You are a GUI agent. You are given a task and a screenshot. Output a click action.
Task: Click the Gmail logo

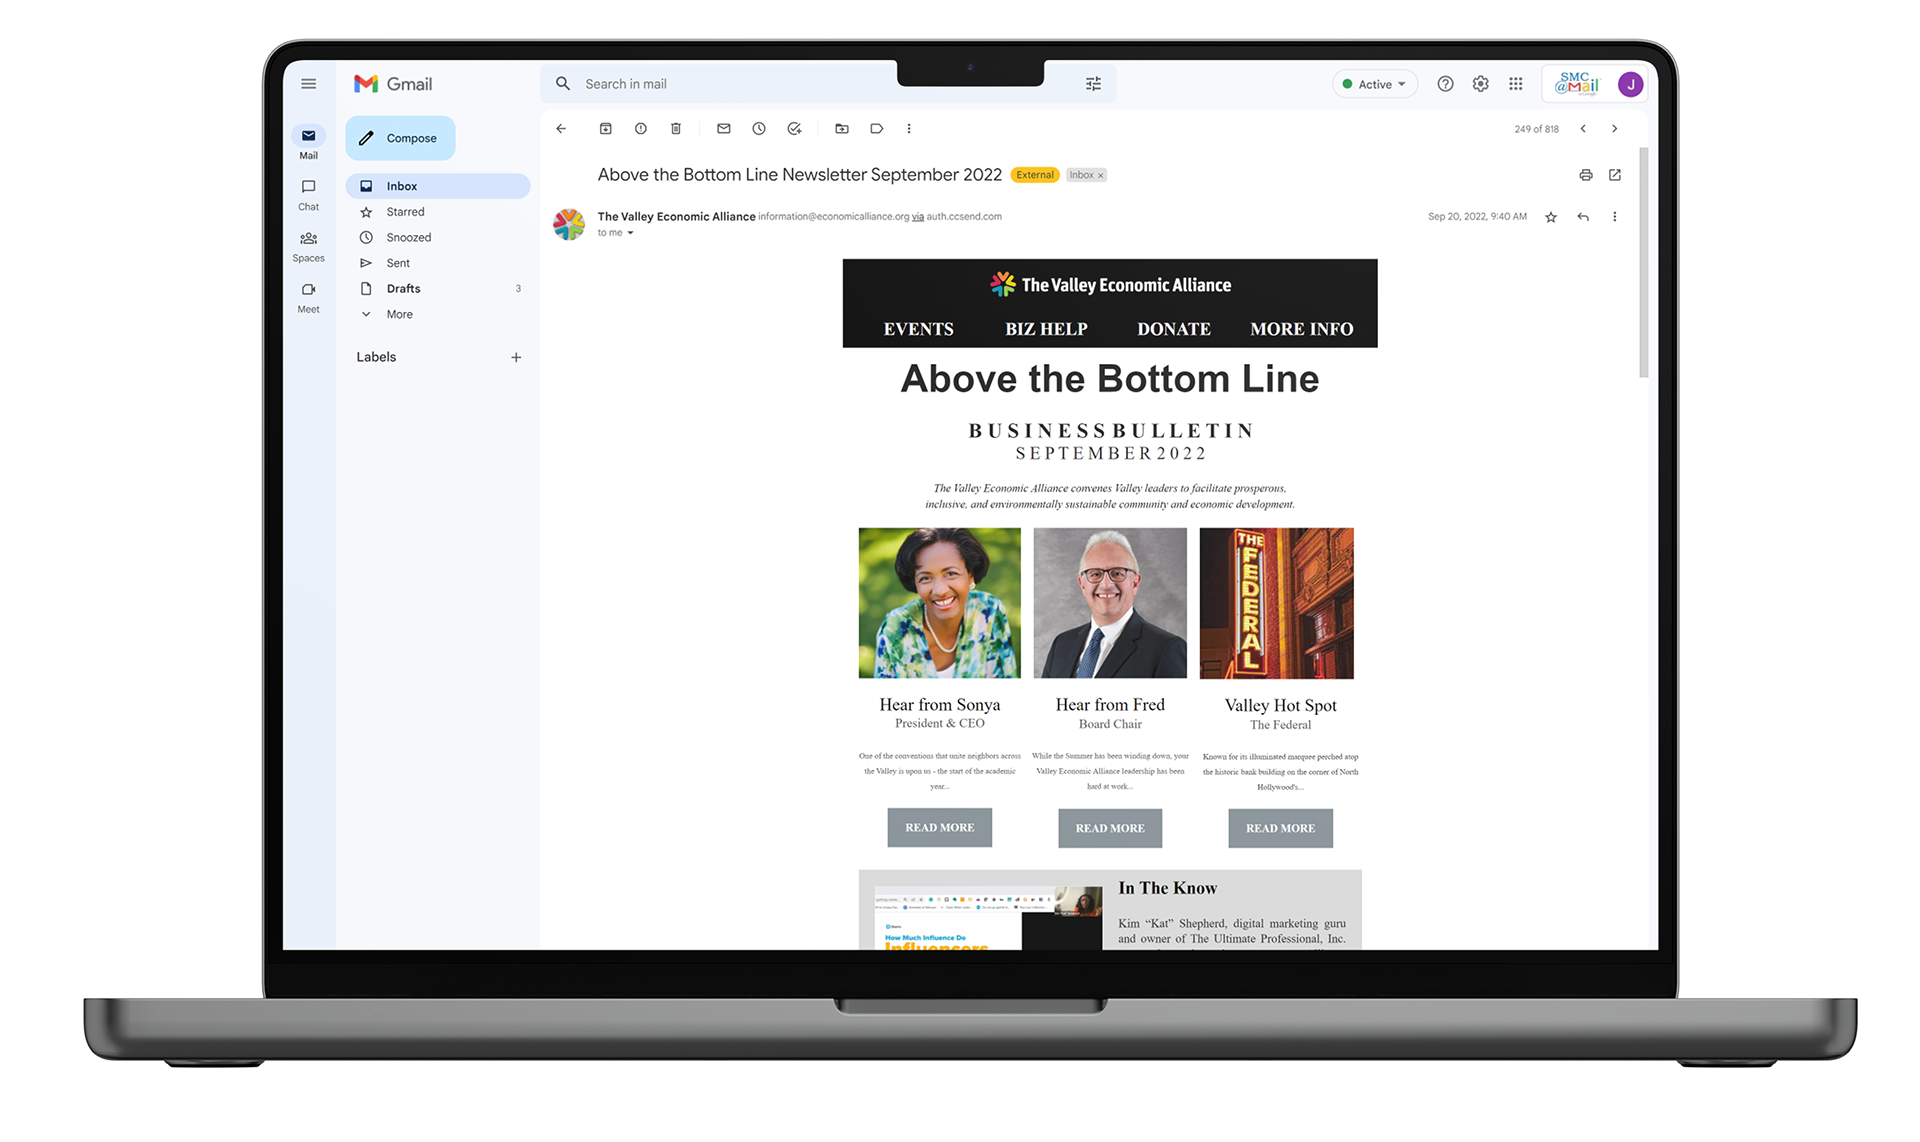pyautogui.click(x=393, y=84)
